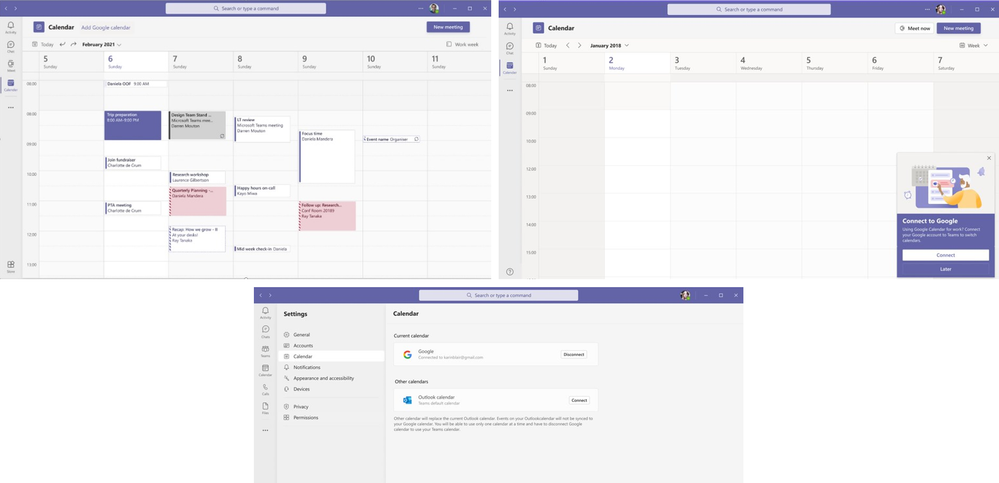Open Calls in the Settings window sidebar
The height and width of the screenshot is (483, 999).
(x=265, y=389)
